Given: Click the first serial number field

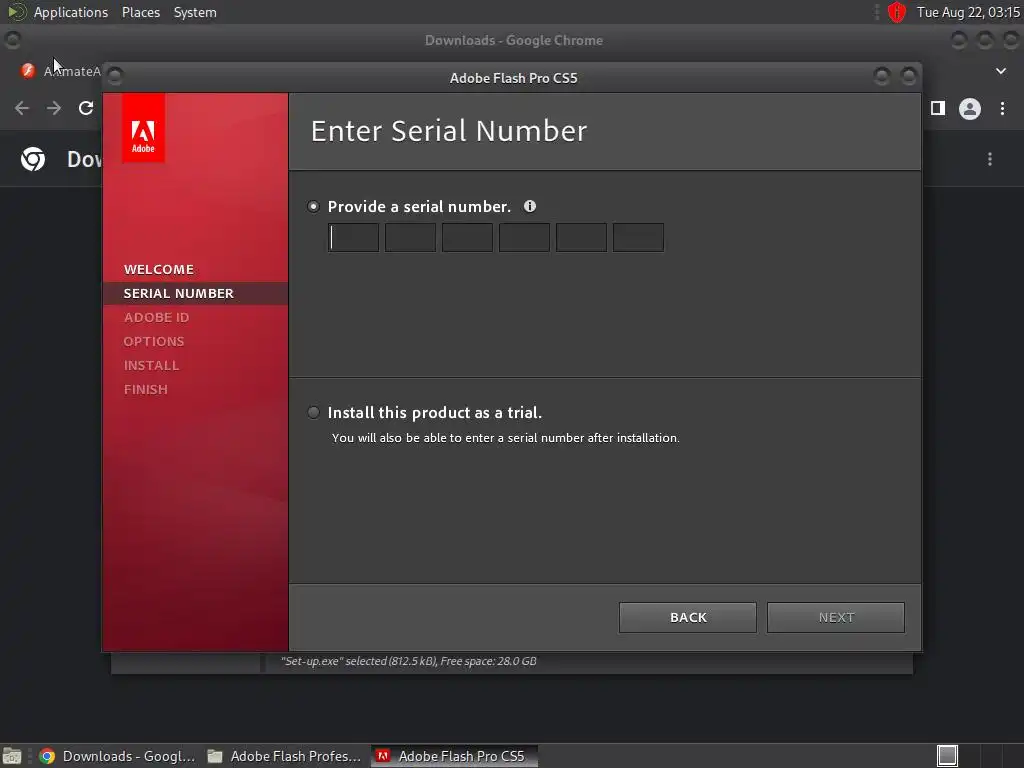Looking at the screenshot, I should [353, 238].
